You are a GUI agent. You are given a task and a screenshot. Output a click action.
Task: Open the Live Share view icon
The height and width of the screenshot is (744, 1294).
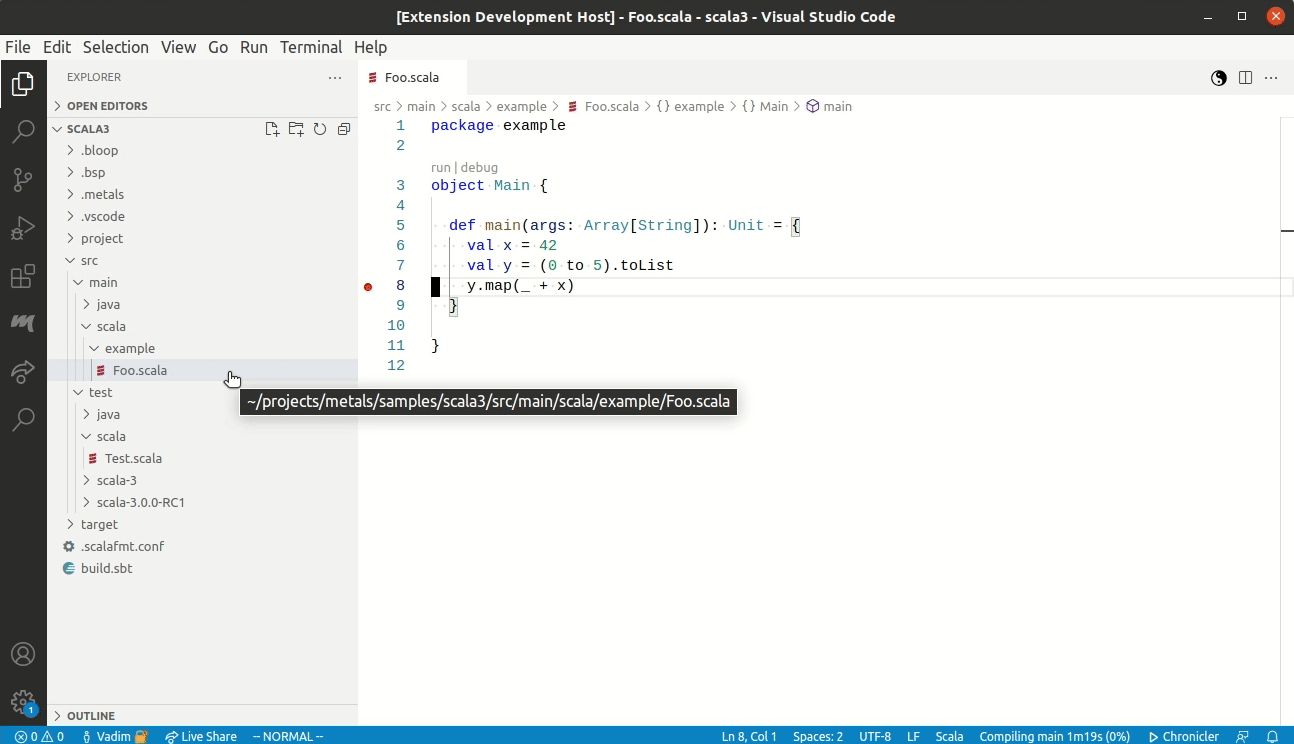(23, 372)
